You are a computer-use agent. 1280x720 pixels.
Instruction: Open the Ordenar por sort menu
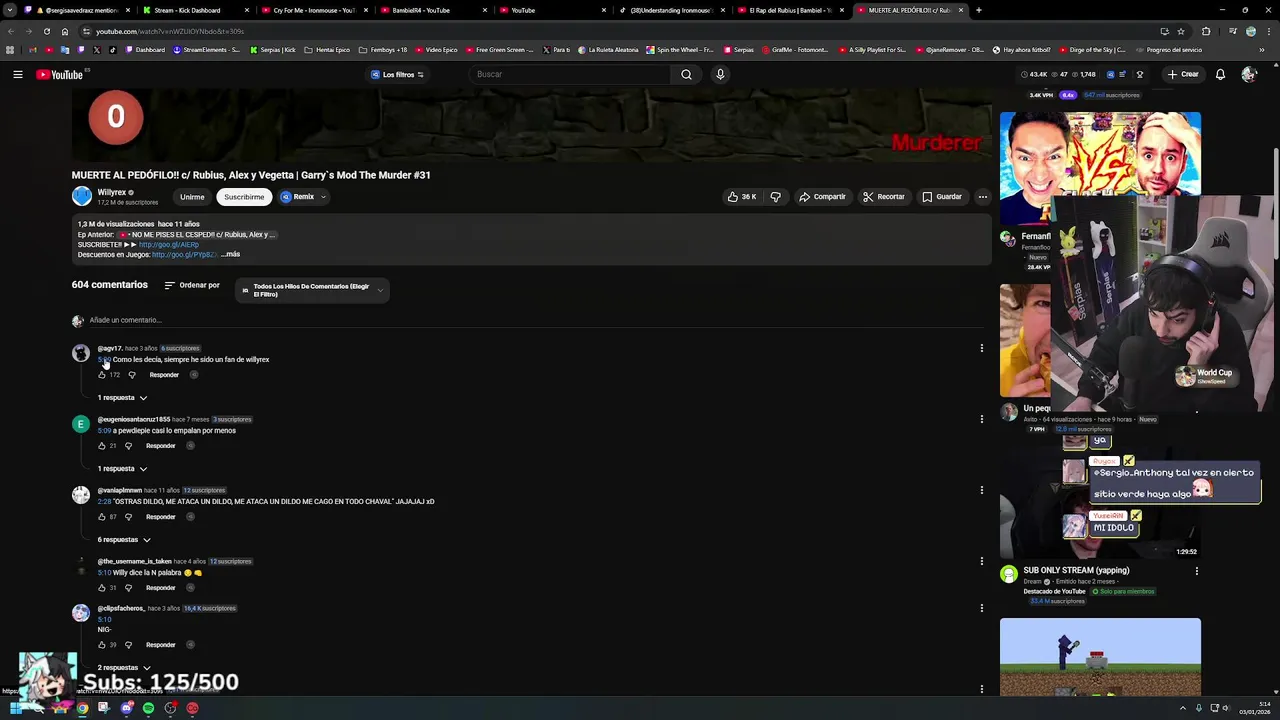[192, 285]
